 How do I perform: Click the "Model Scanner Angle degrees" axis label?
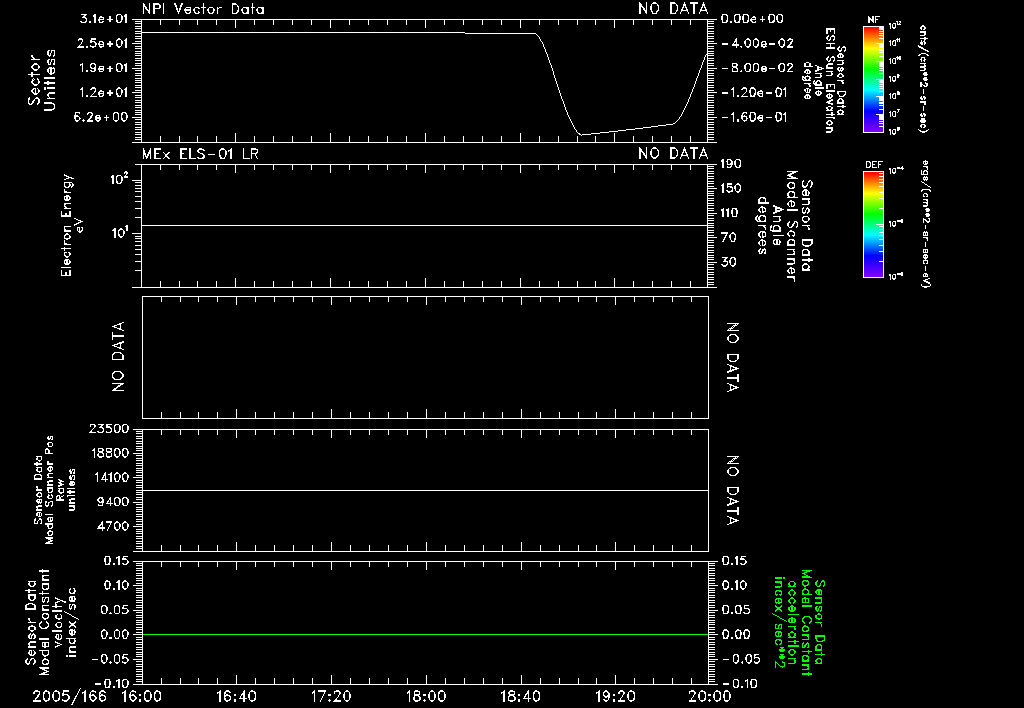tap(786, 226)
